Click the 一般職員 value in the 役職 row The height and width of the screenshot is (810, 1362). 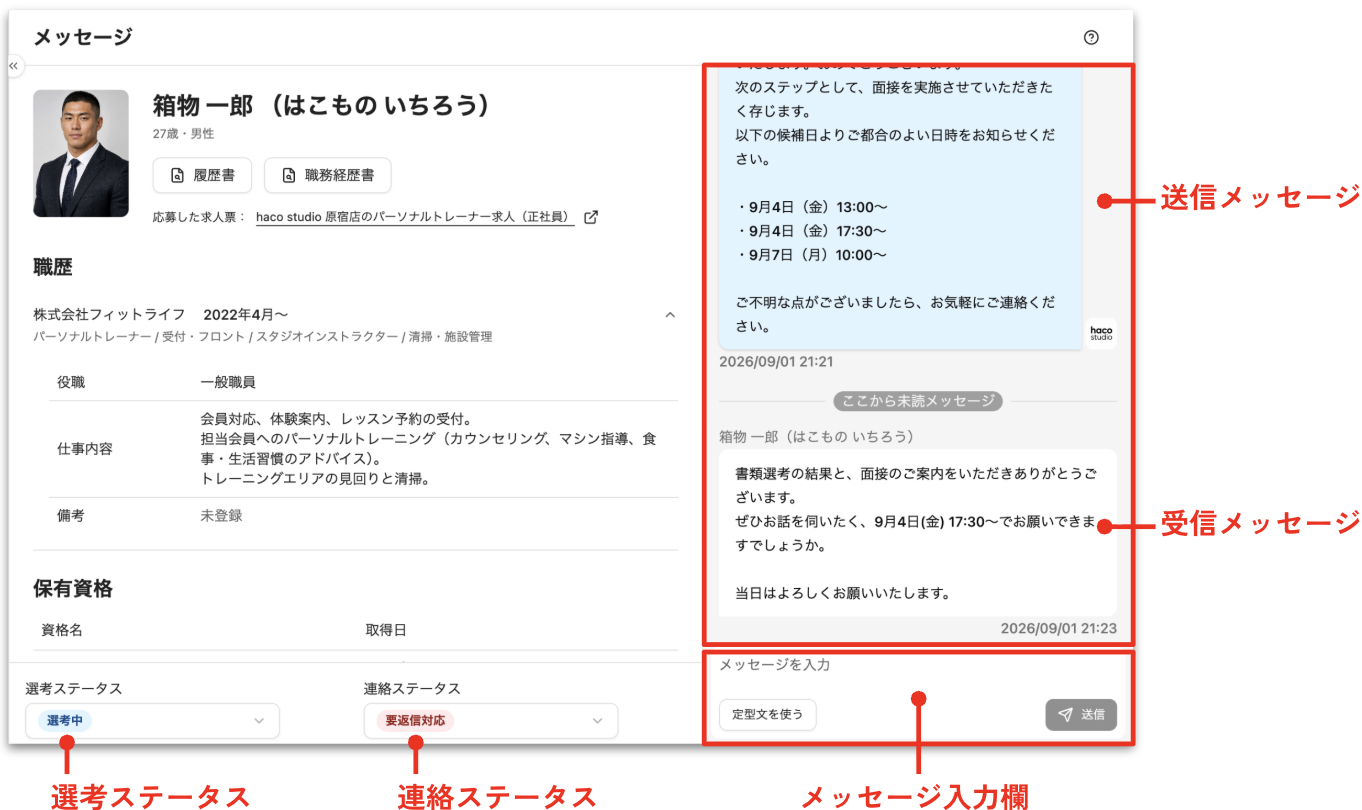(x=228, y=382)
